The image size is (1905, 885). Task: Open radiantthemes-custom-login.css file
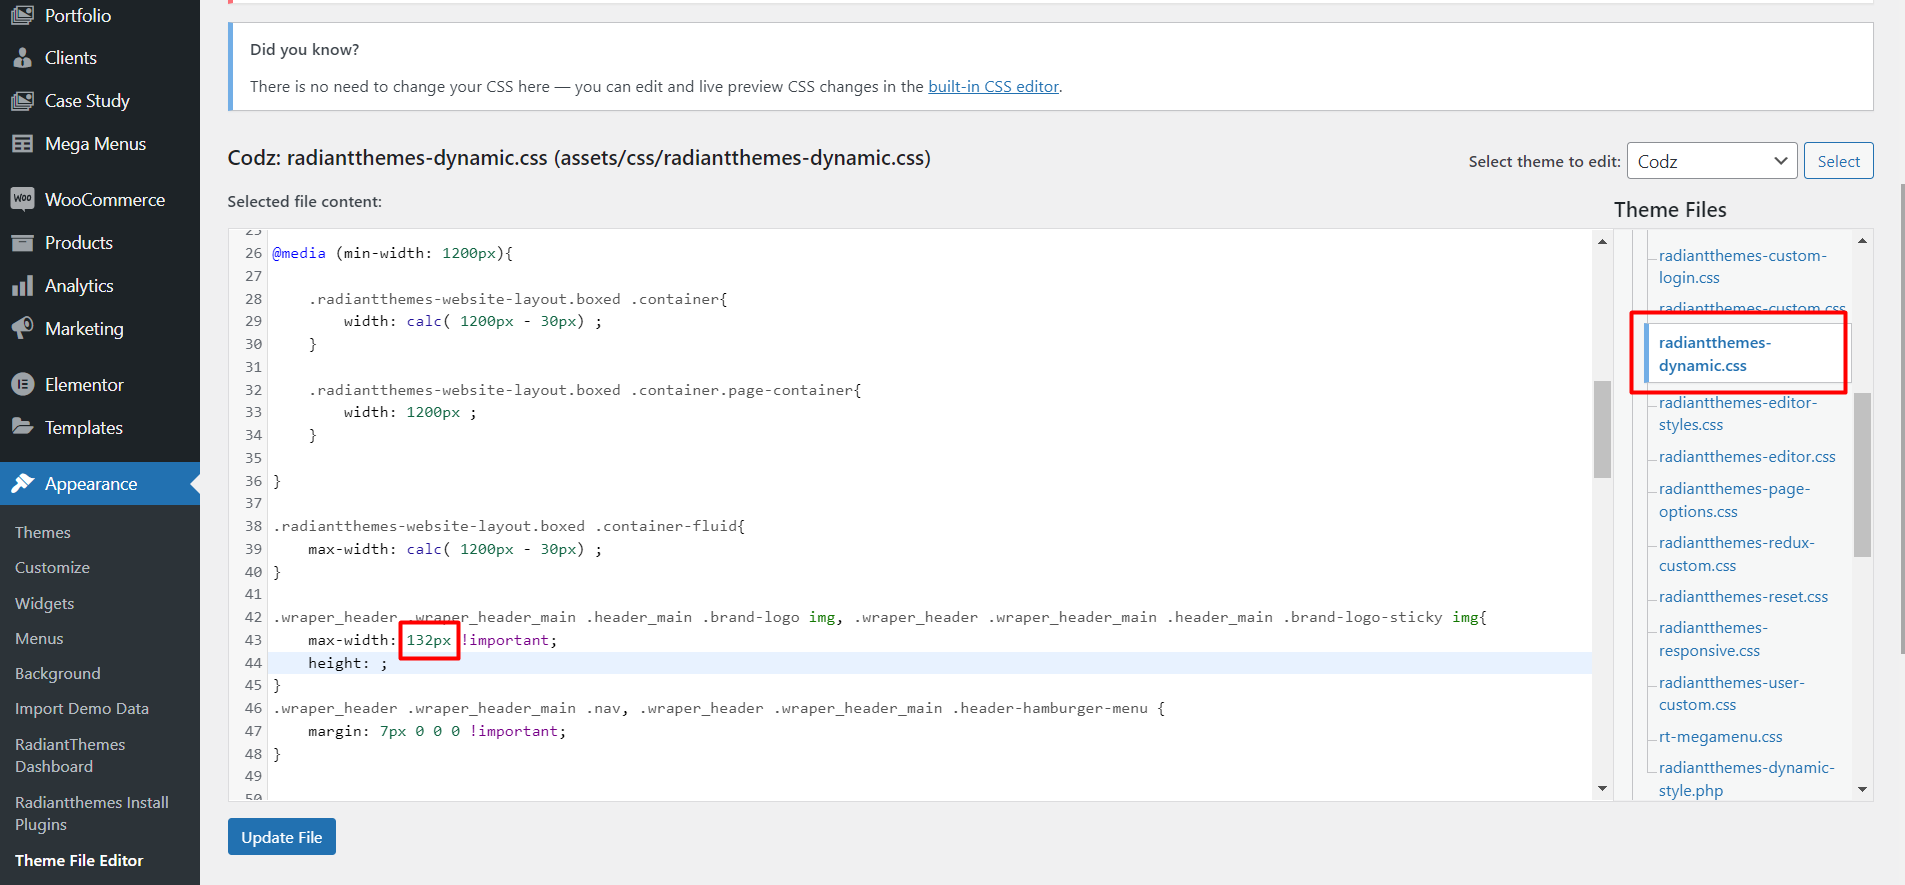pos(1742,266)
